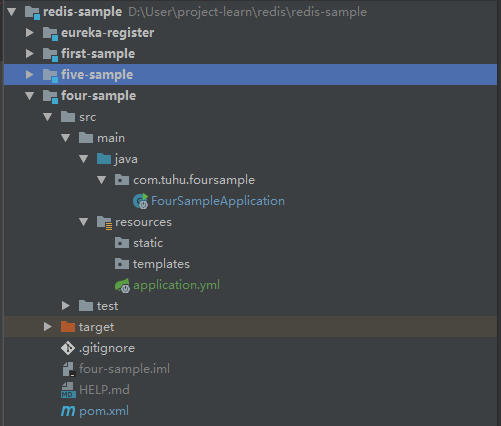Viewport: 501px width, 426px height.
Task: Select the static folder
Action: pos(148,243)
